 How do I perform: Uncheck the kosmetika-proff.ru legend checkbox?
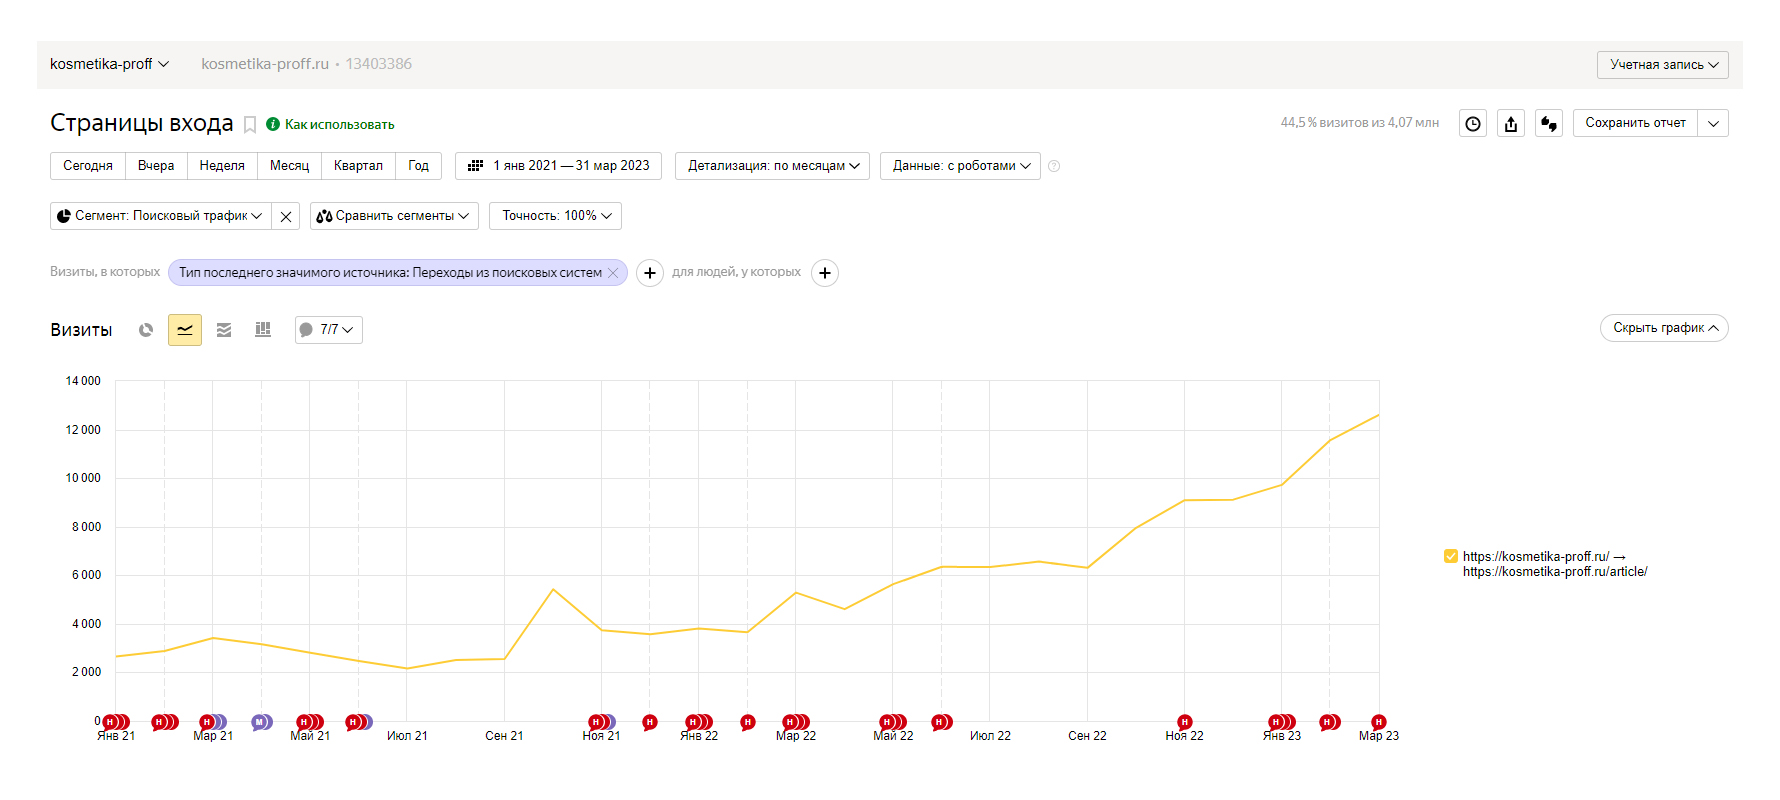(x=1450, y=557)
